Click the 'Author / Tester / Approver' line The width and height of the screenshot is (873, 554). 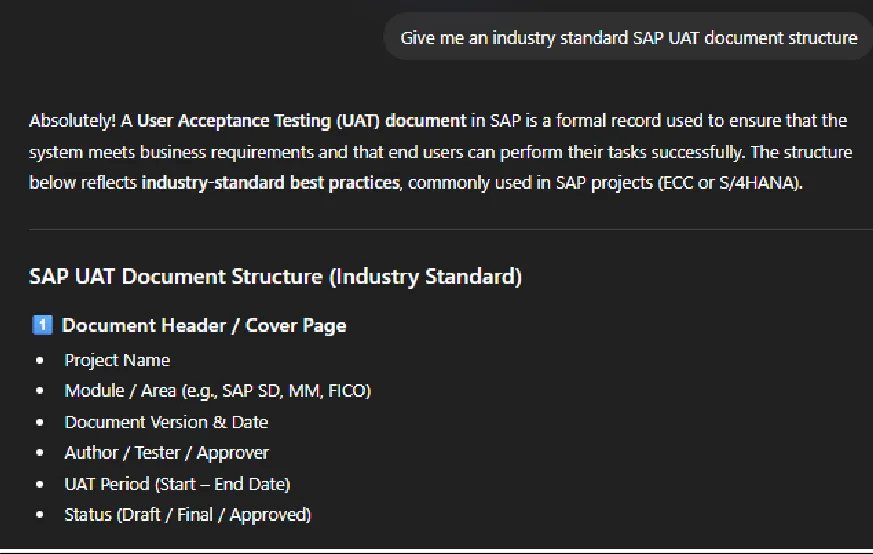tap(166, 453)
